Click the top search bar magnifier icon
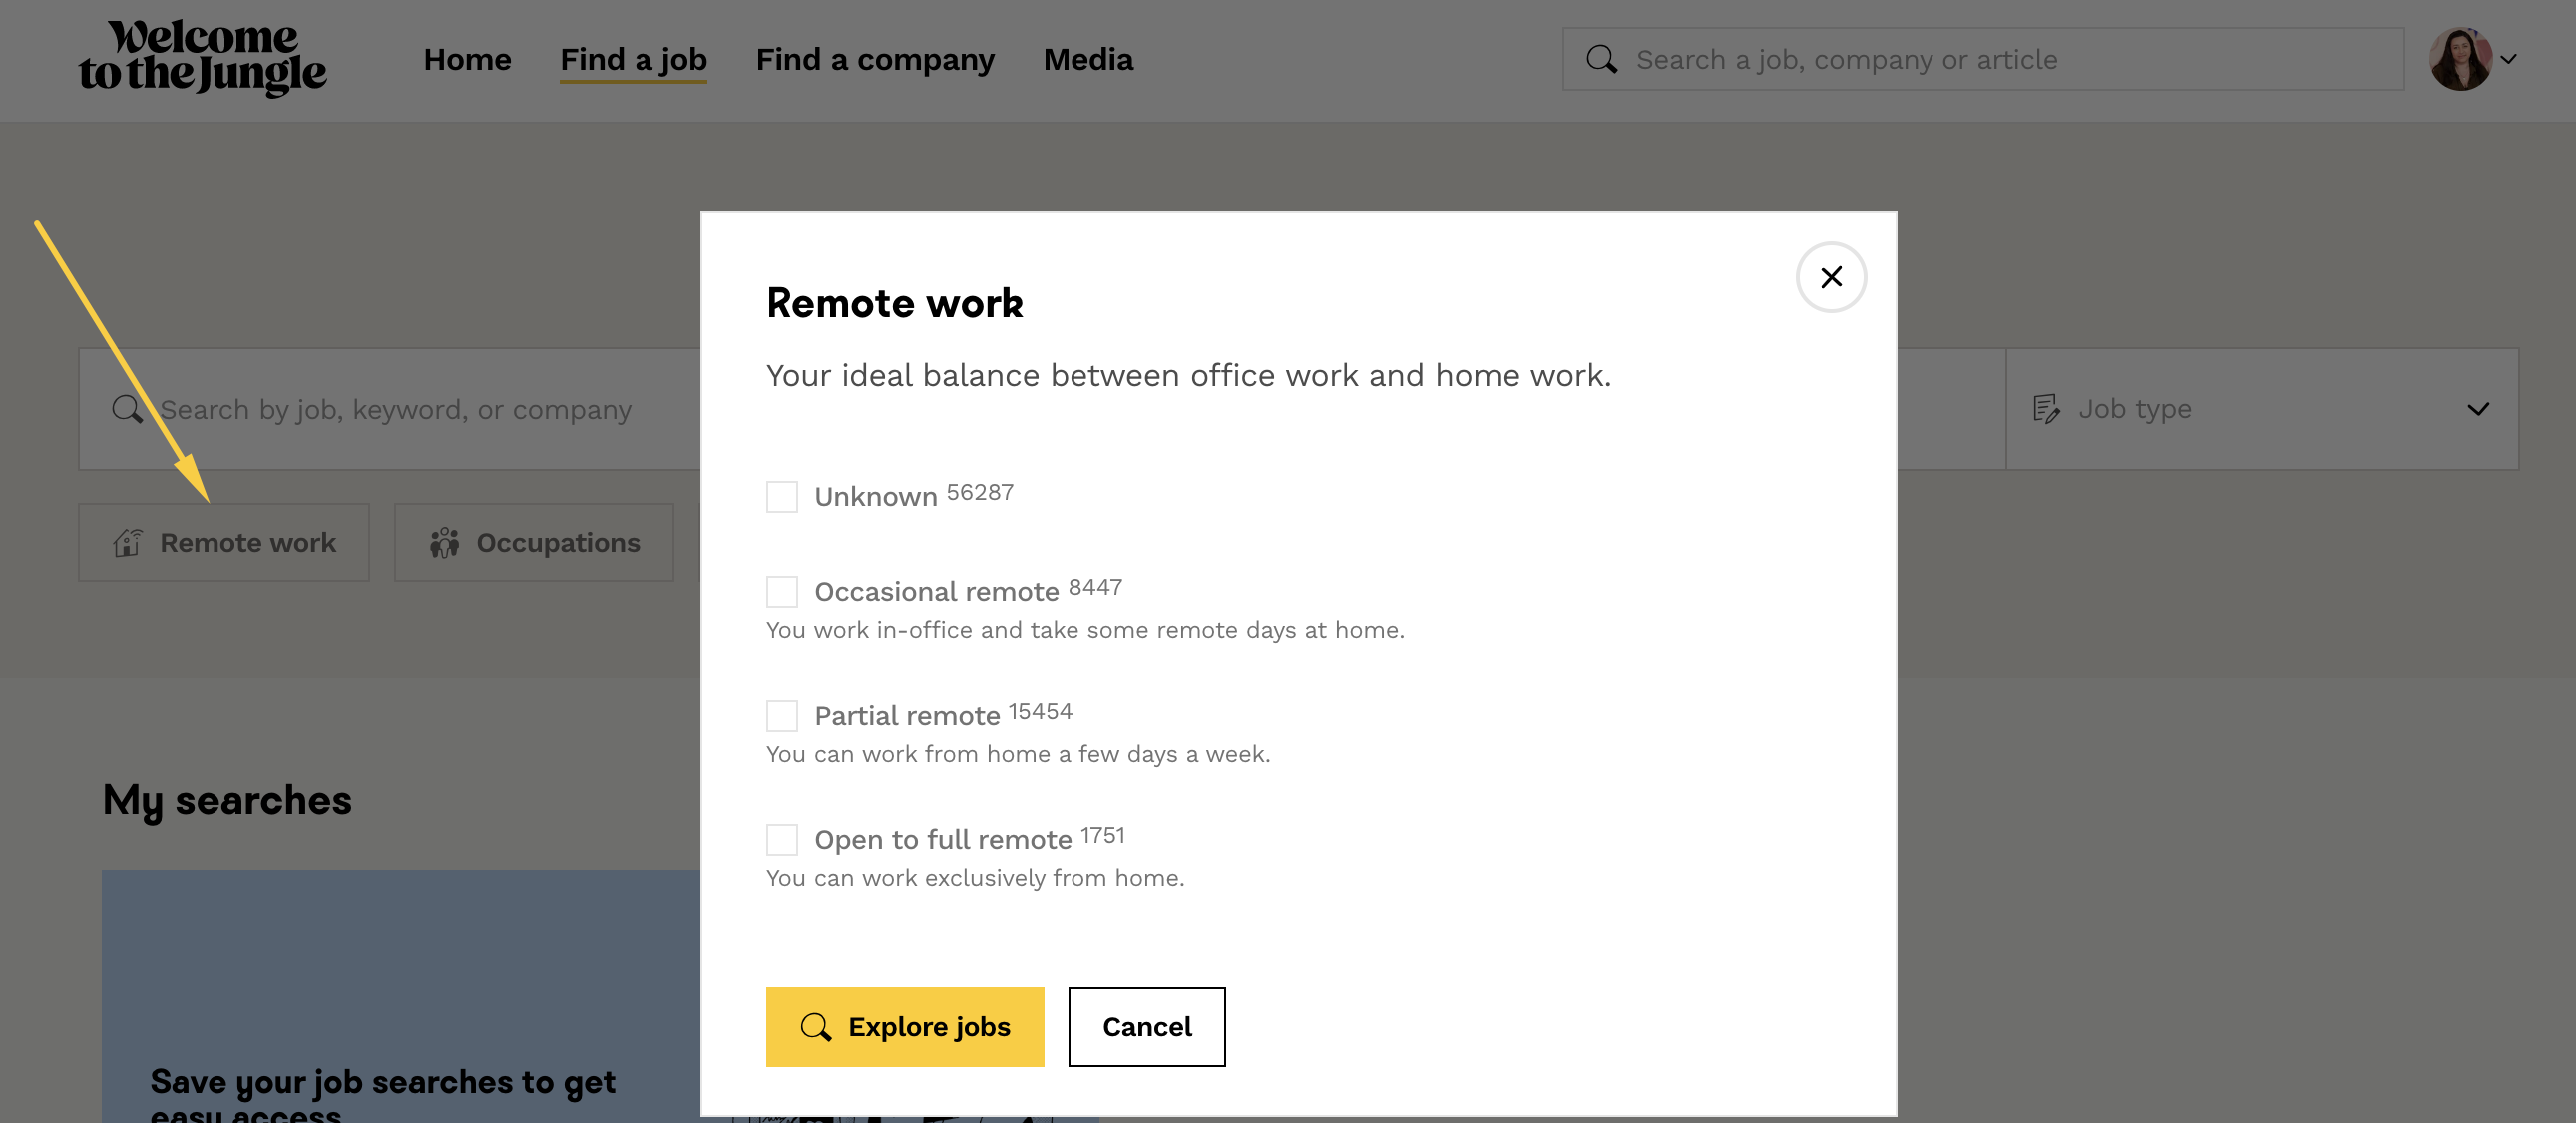The height and width of the screenshot is (1123, 2576). [x=1601, y=59]
